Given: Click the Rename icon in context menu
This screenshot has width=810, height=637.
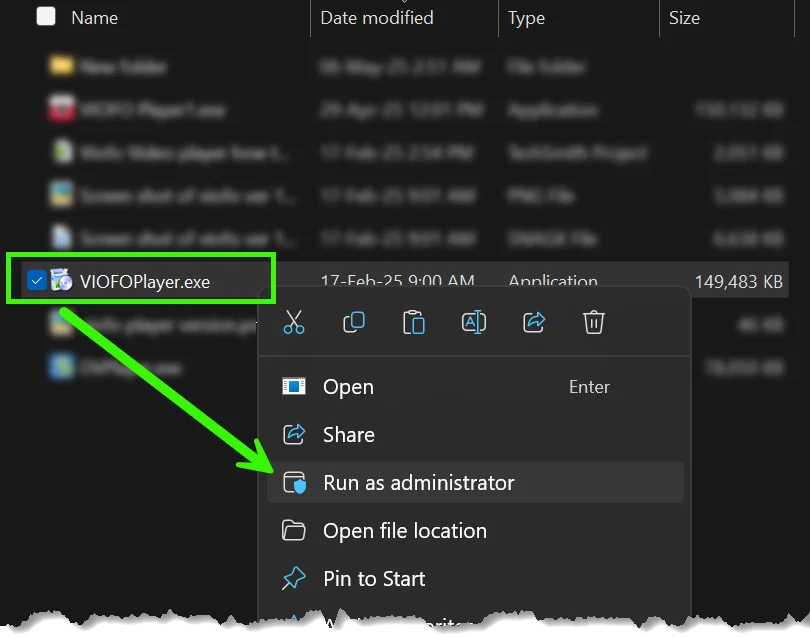Looking at the screenshot, I should click(474, 322).
